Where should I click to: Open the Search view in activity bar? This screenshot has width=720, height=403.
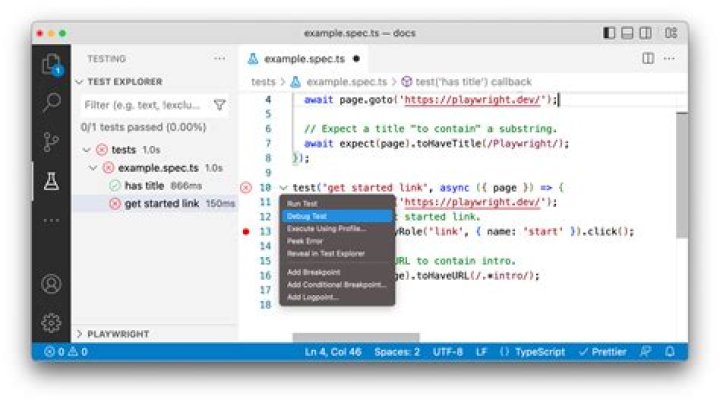pos(51,102)
